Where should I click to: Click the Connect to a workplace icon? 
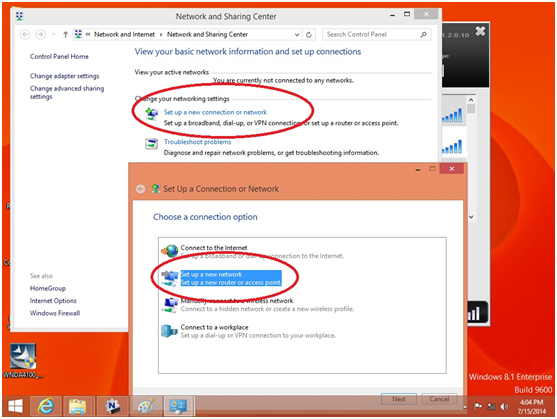(169, 331)
